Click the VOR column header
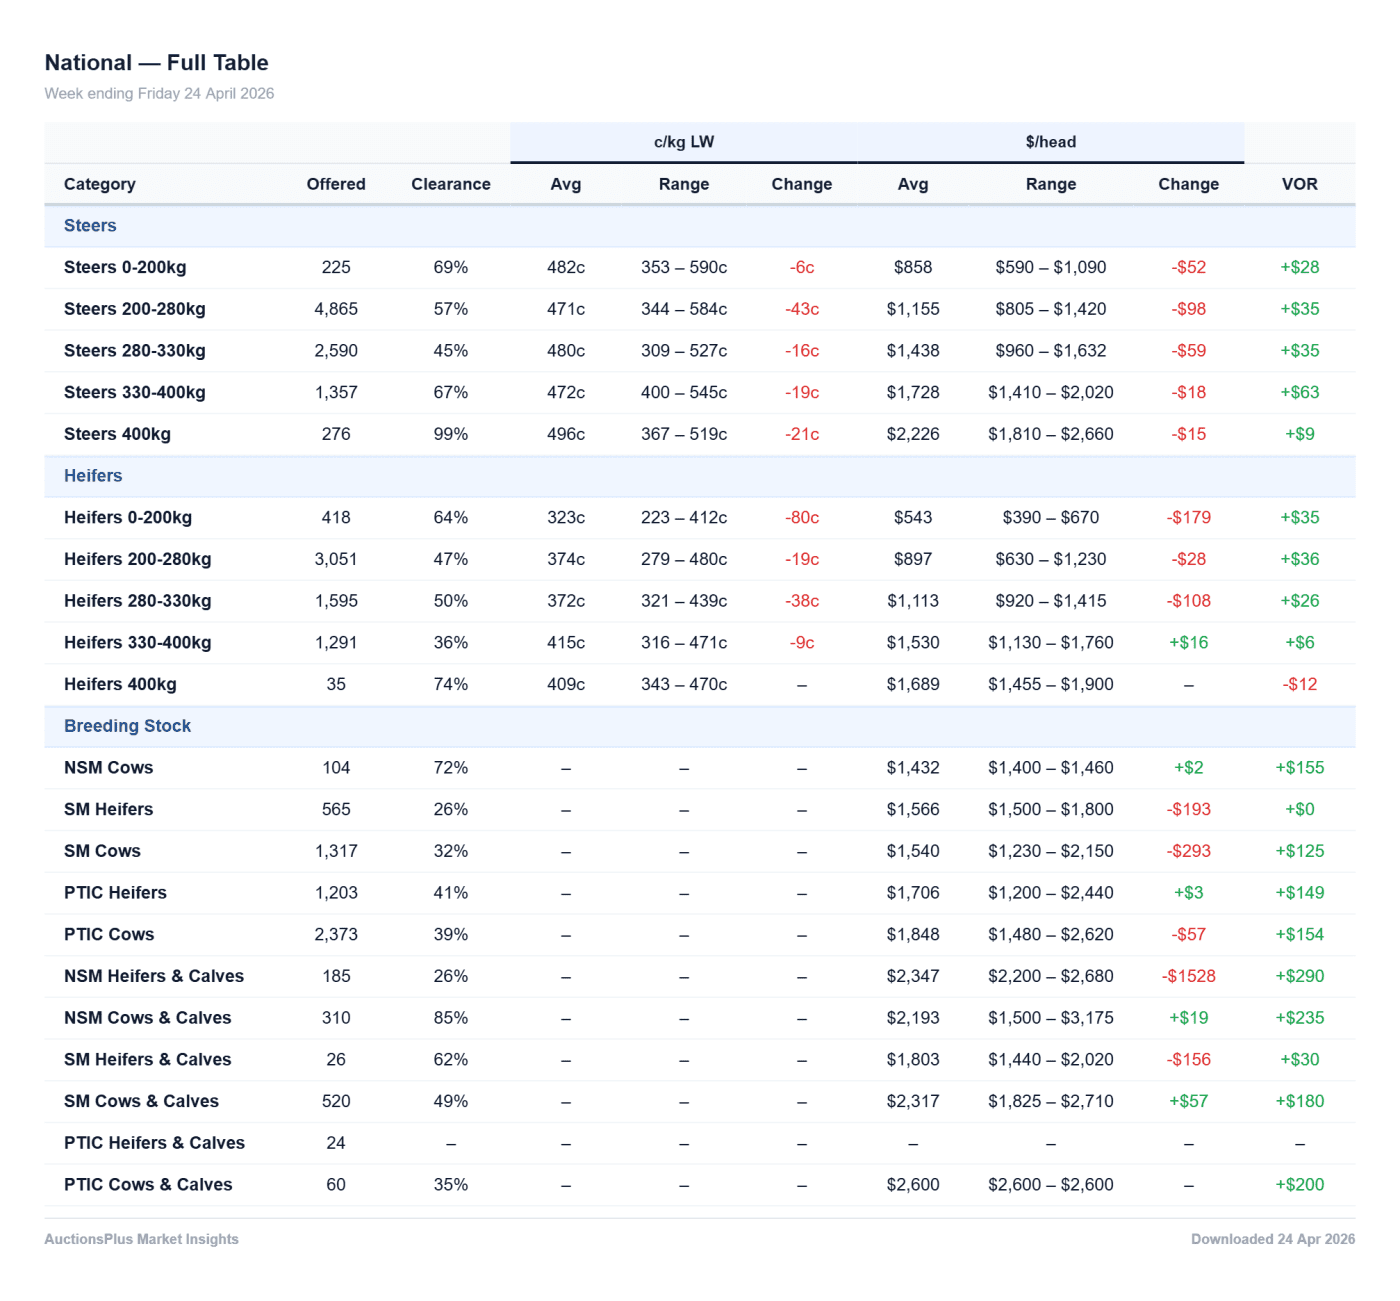The image size is (1400, 1301). pos(1299,184)
